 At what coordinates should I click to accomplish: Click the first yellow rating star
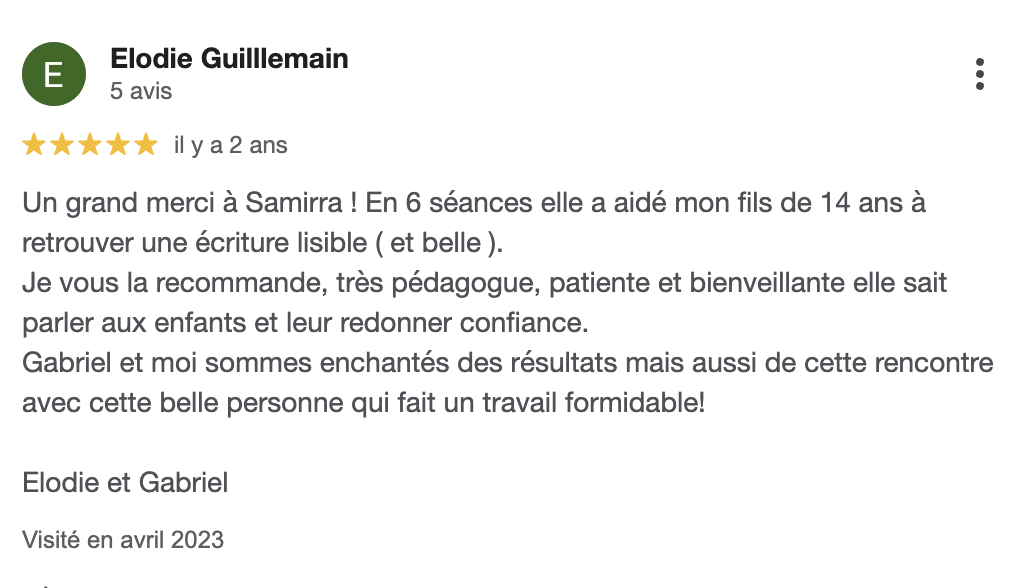point(34,145)
